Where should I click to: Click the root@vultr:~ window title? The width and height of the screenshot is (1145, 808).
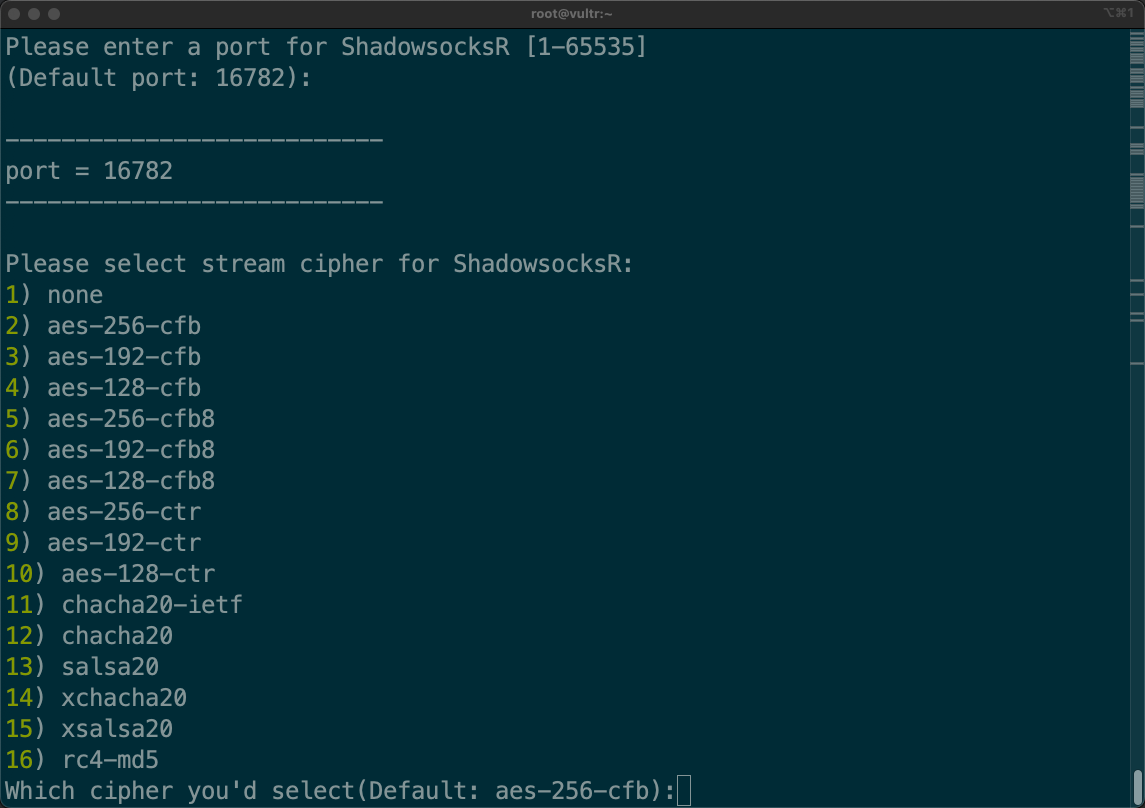pos(571,14)
